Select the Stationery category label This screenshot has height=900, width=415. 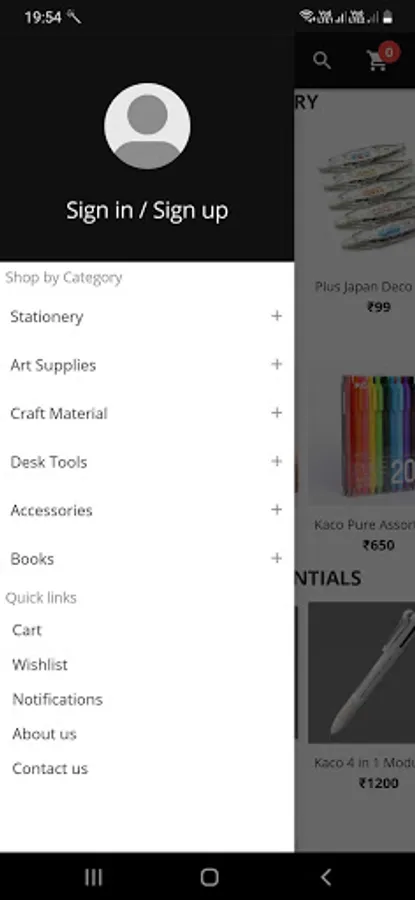tap(46, 317)
